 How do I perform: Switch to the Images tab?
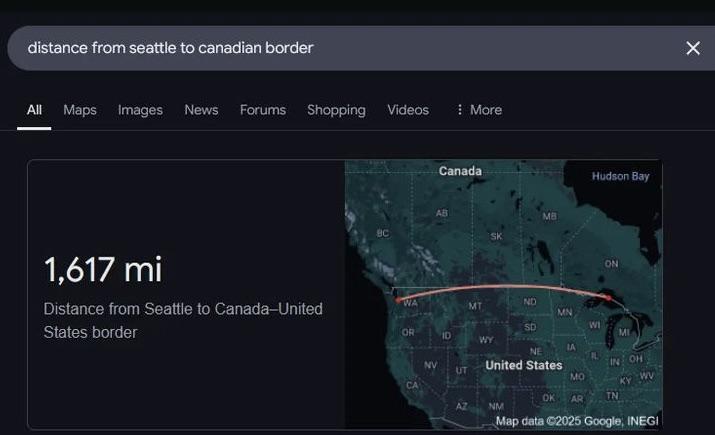pyautogui.click(x=140, y=110)
